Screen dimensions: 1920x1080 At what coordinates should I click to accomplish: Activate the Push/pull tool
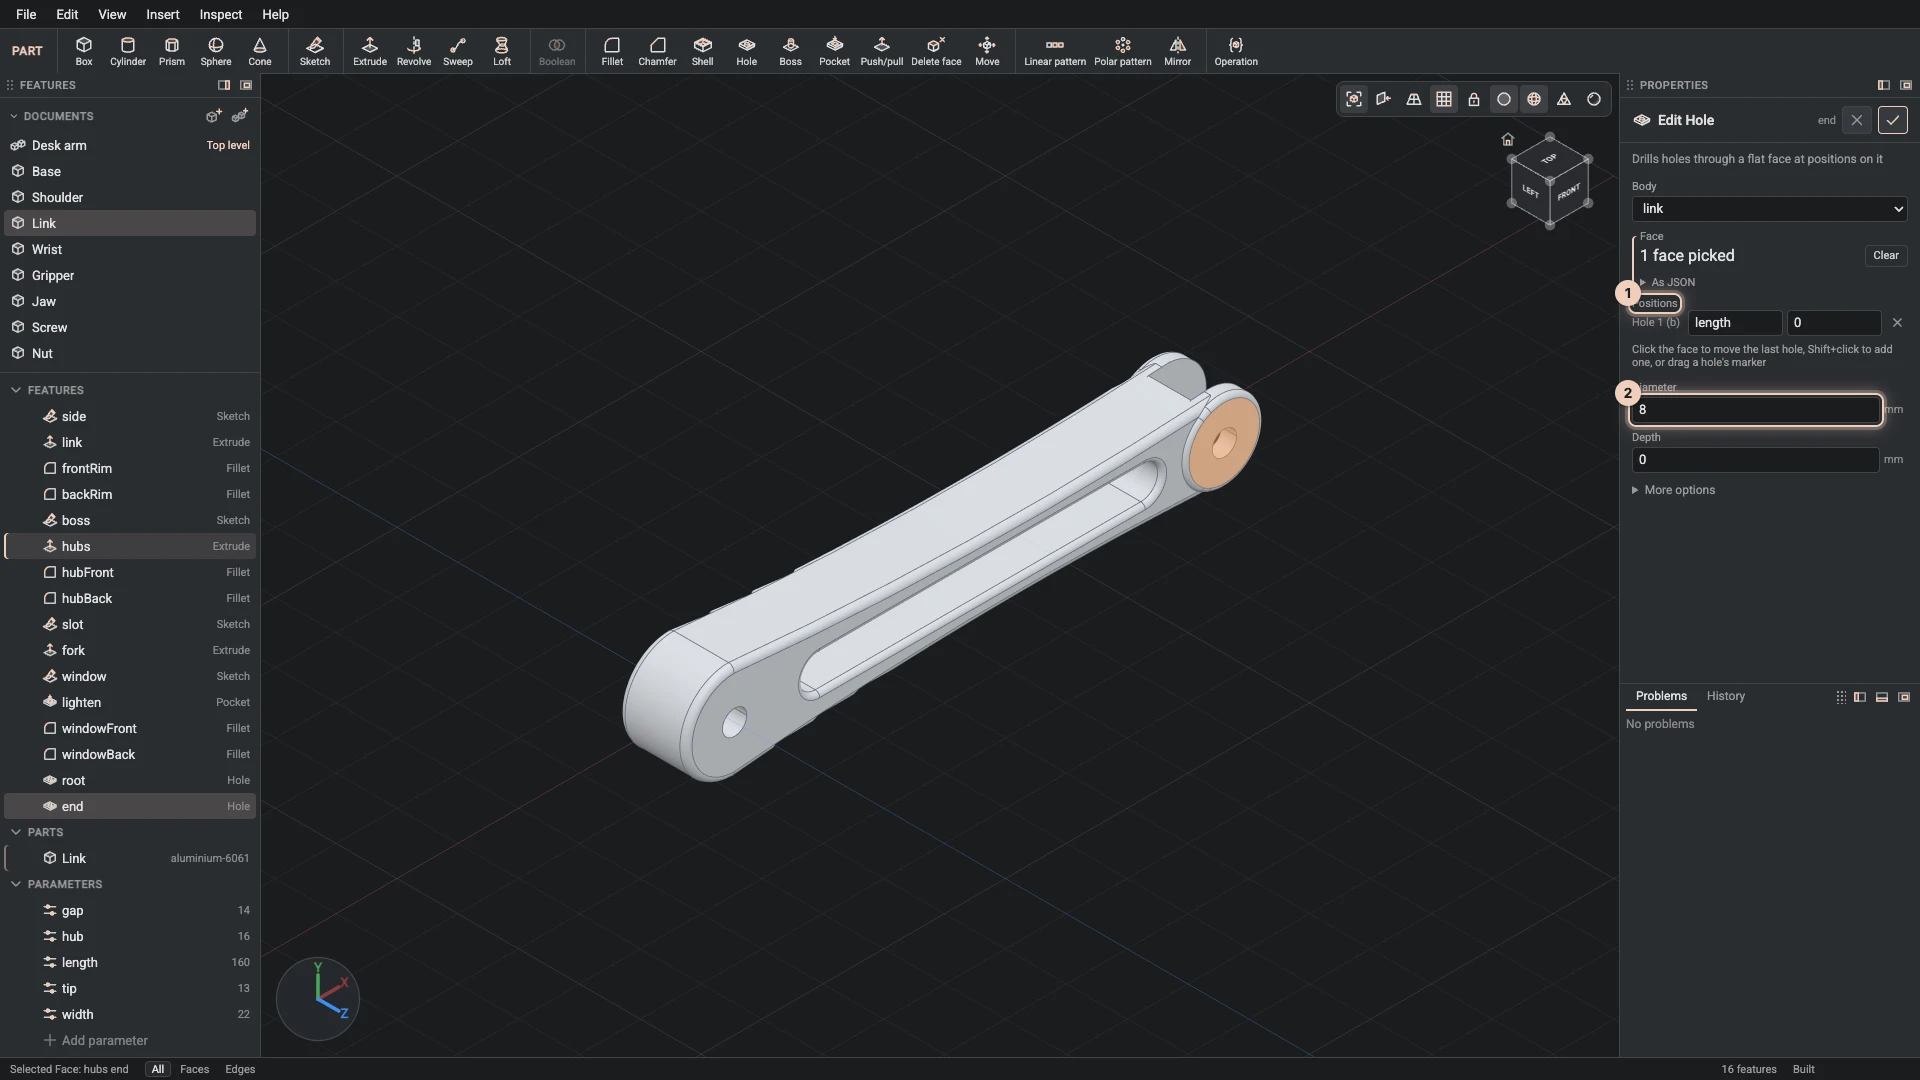[x=881, y=51]
